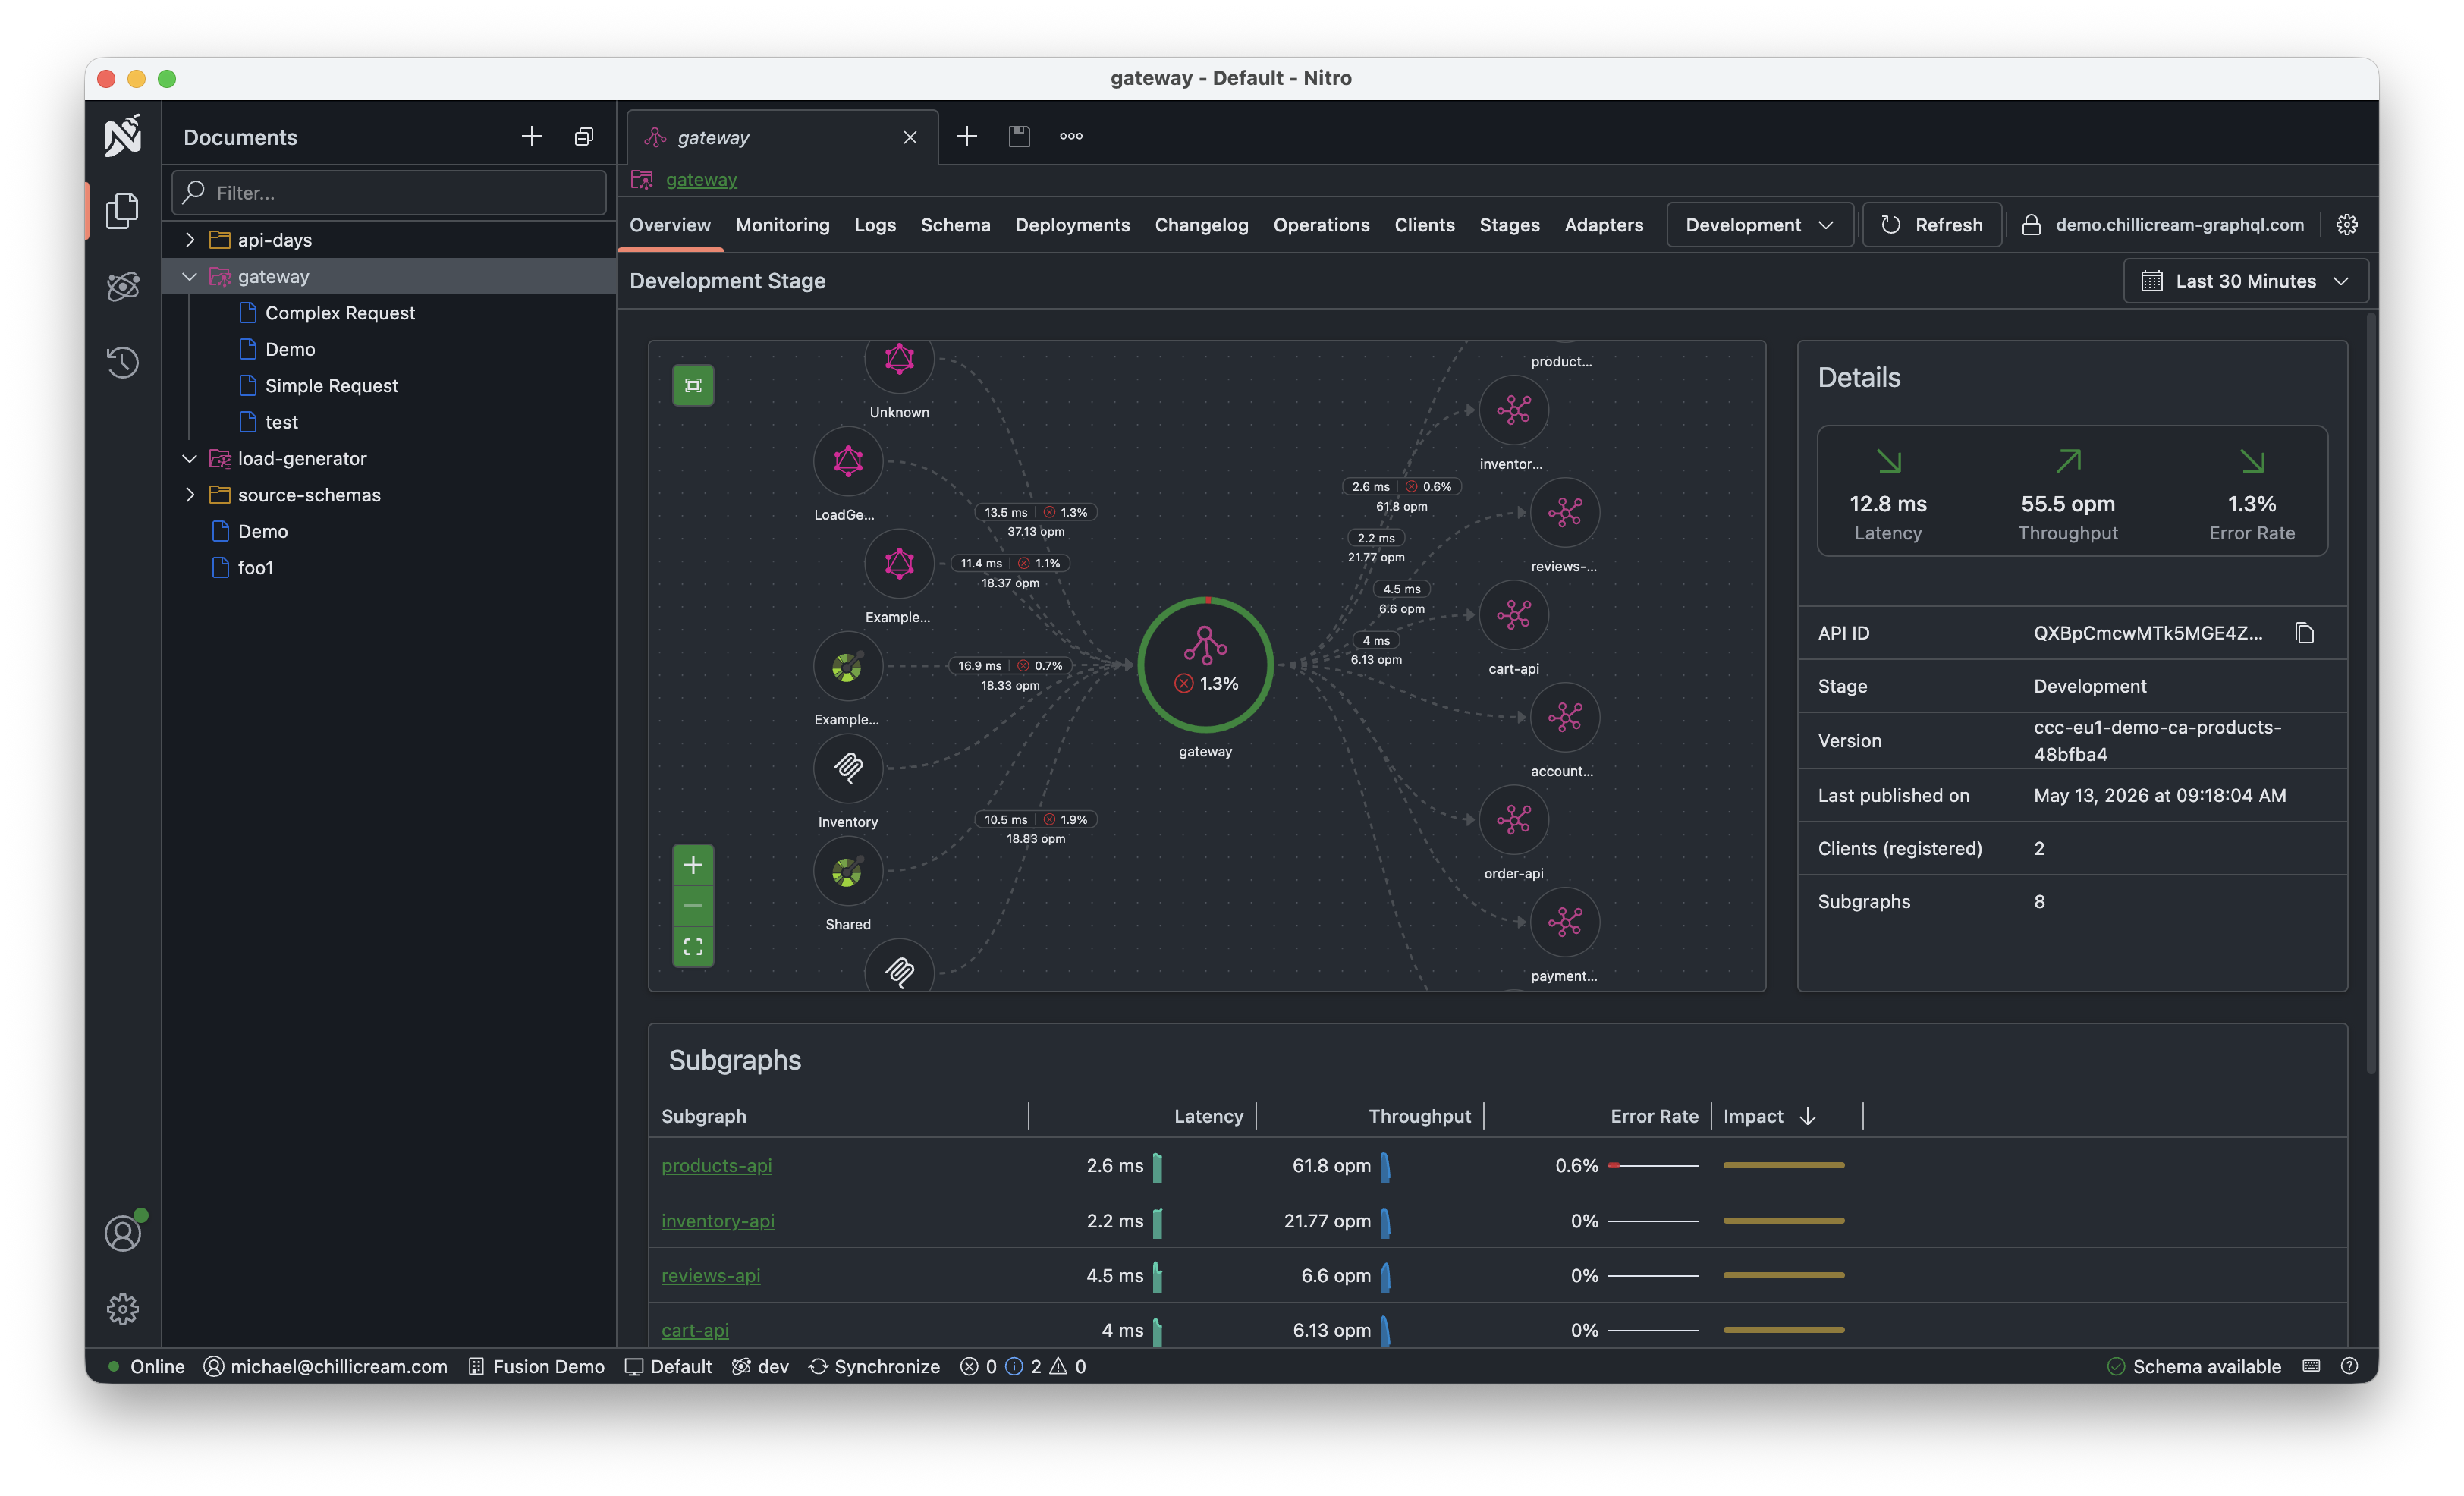Click the Refresh button
Image resolution: width=2464 pixels, height=1496 pixels.
point(1931,225)
